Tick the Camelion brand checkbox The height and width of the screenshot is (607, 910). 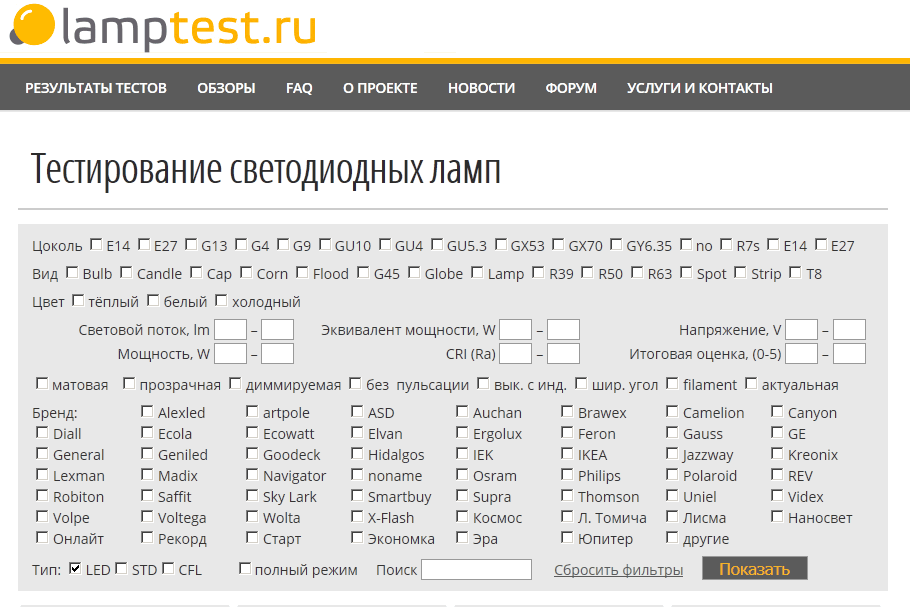[672, 411]
